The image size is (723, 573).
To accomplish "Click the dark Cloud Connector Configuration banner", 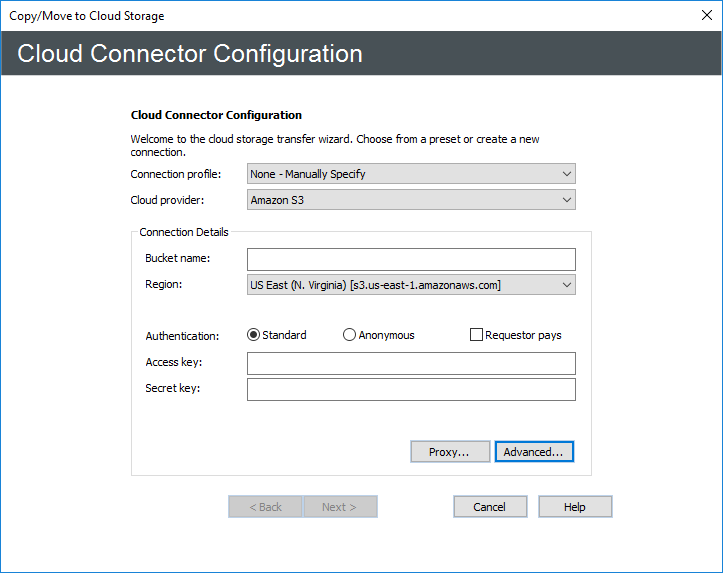I will coord(360,53).
